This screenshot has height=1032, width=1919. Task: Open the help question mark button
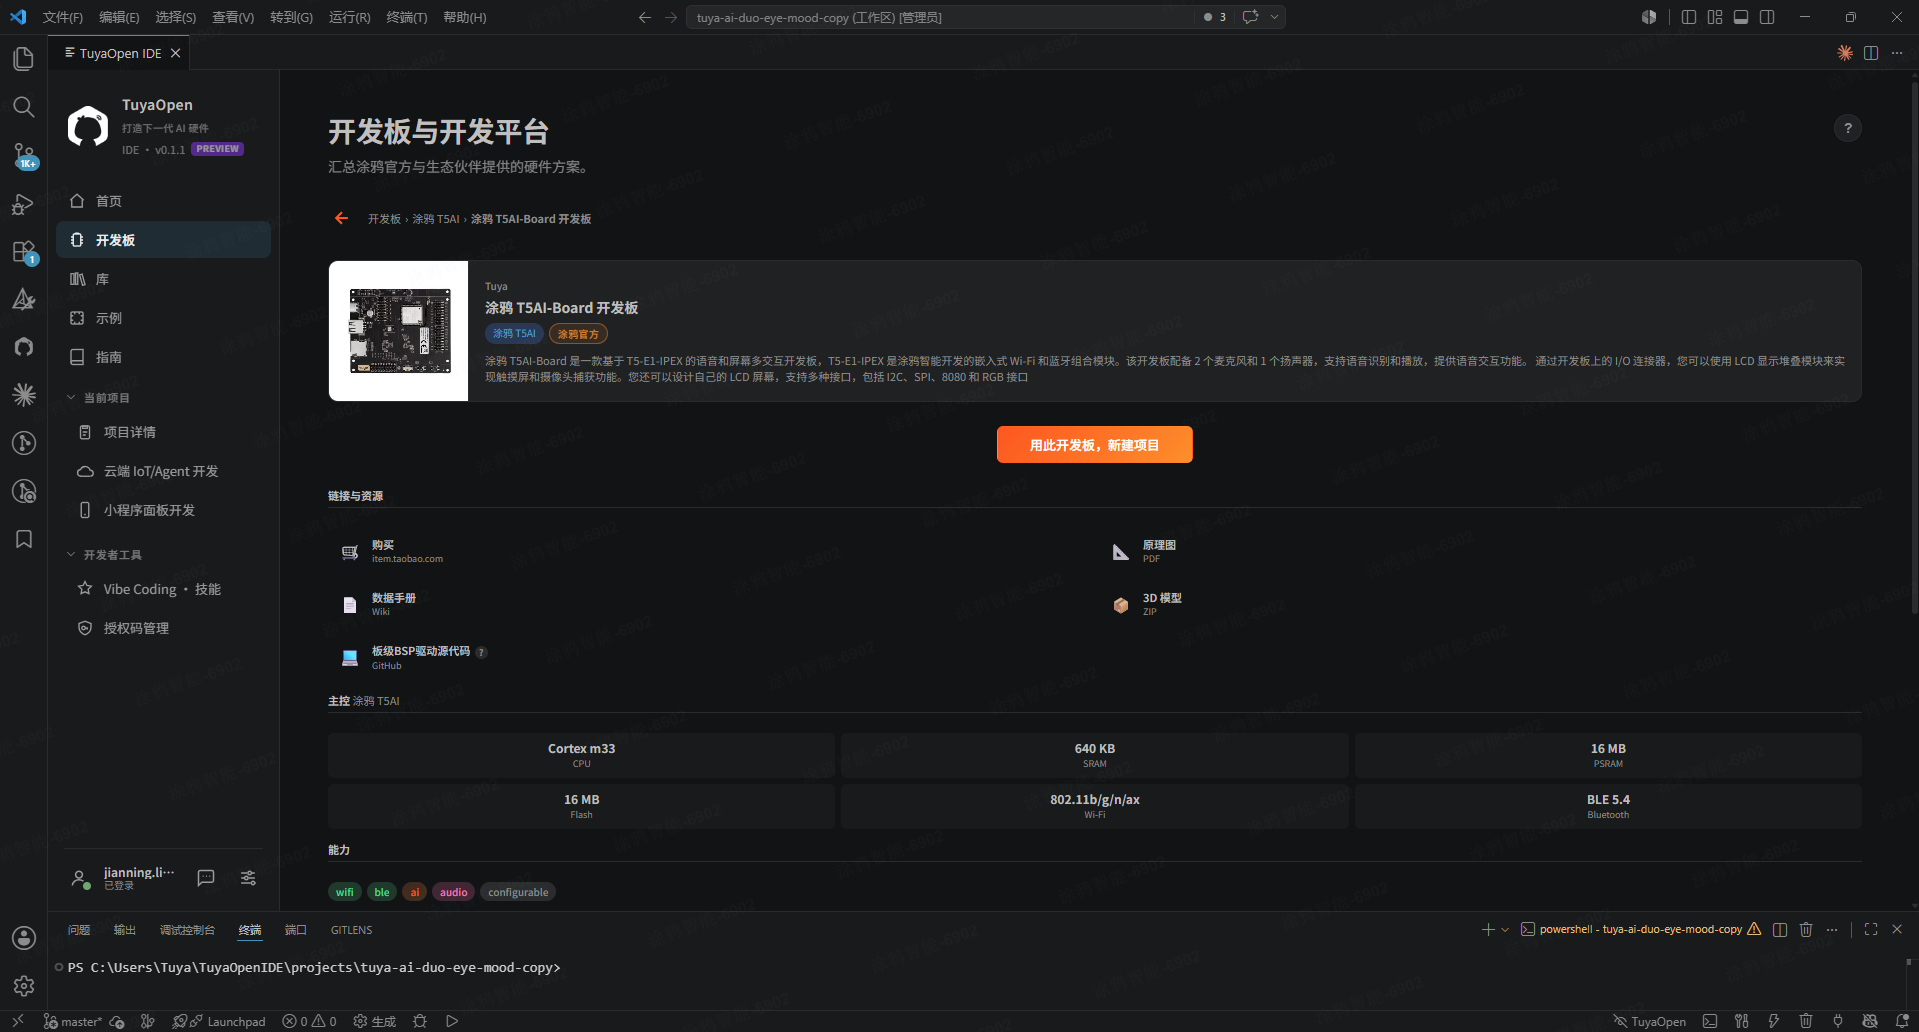pyautogui.click(x=1847, y=128)
